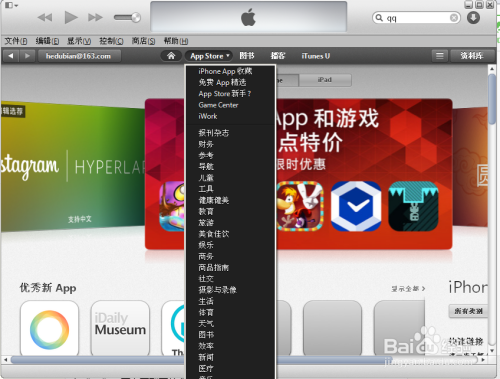Click the hedubian@163.com account button

tap(79, 56)
